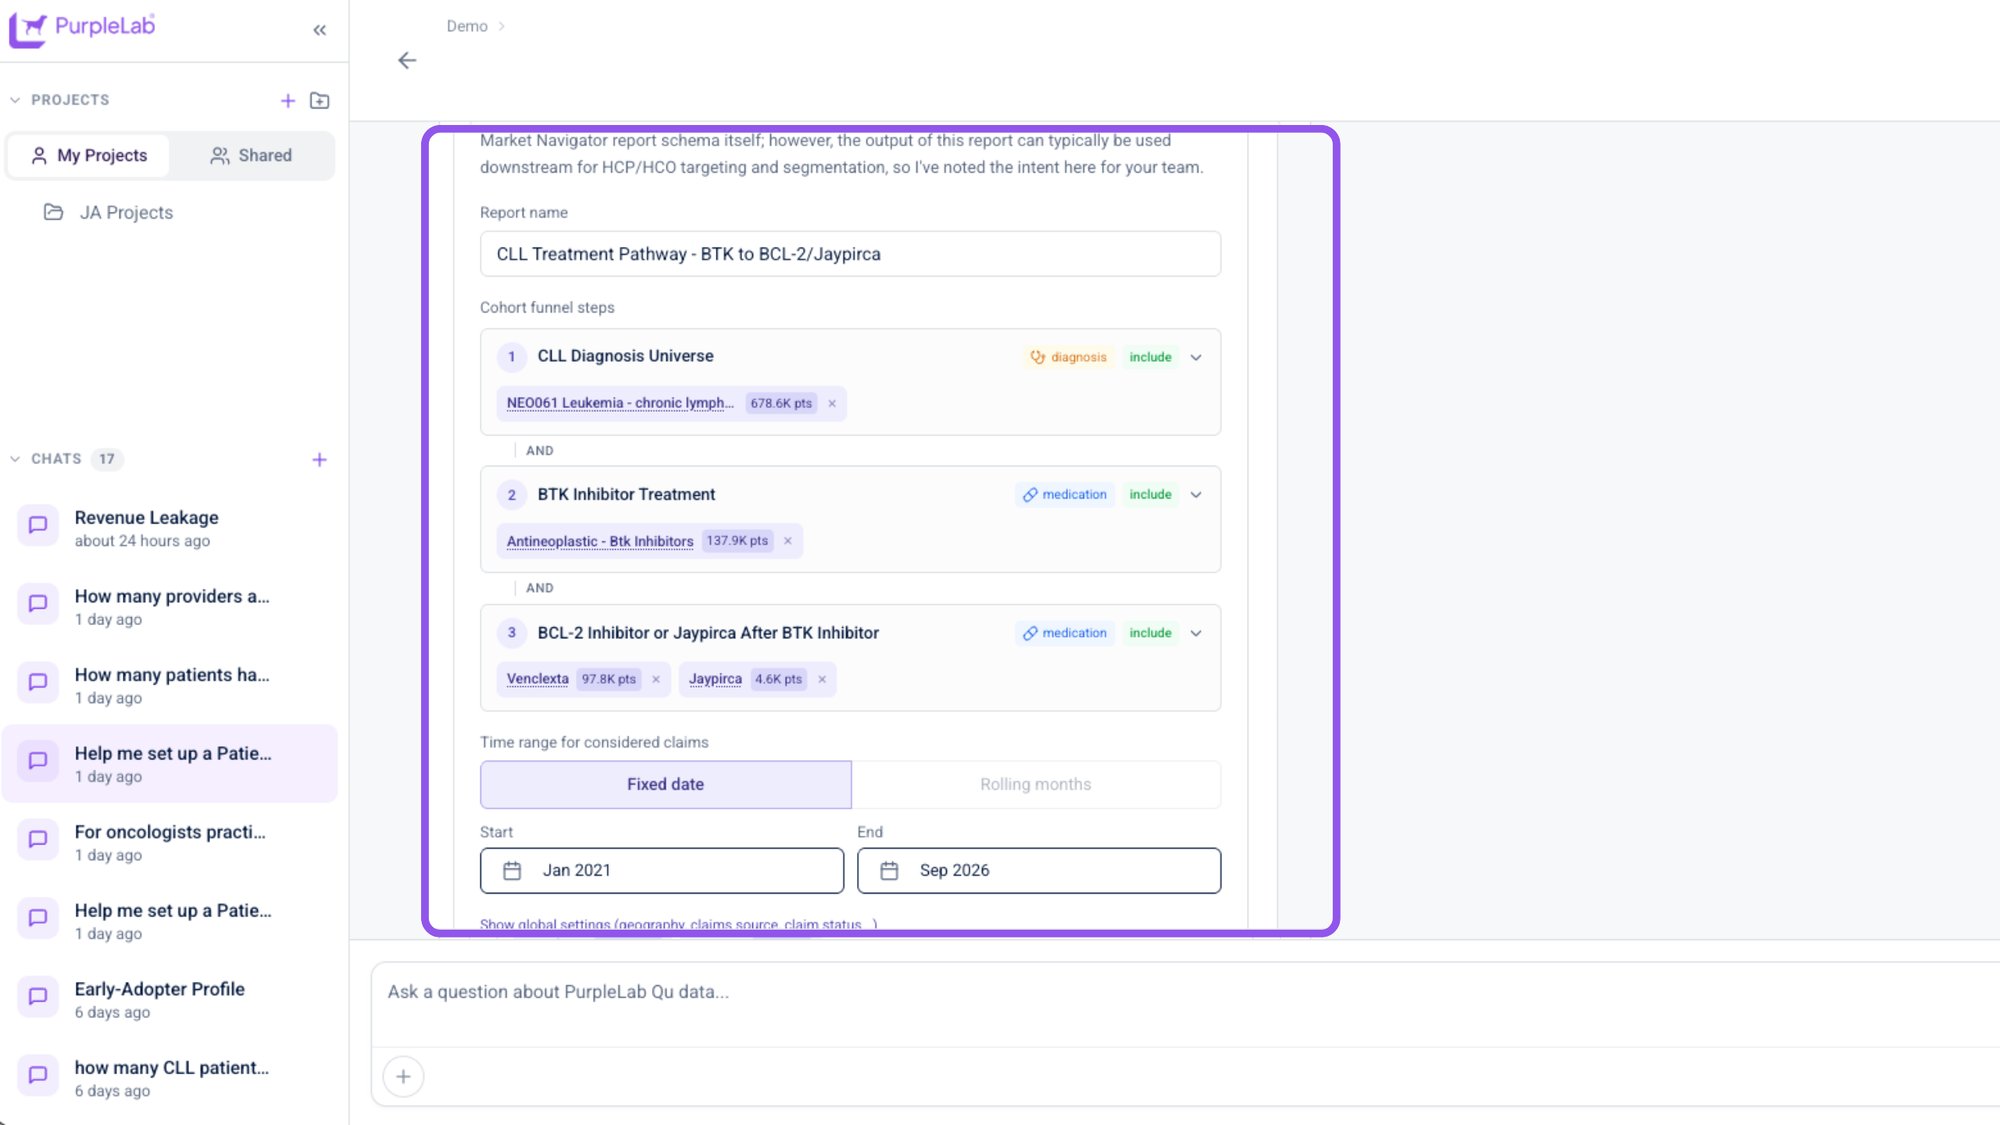Add a new project with plus icon

pyautogui.click(x=288, y=100)
